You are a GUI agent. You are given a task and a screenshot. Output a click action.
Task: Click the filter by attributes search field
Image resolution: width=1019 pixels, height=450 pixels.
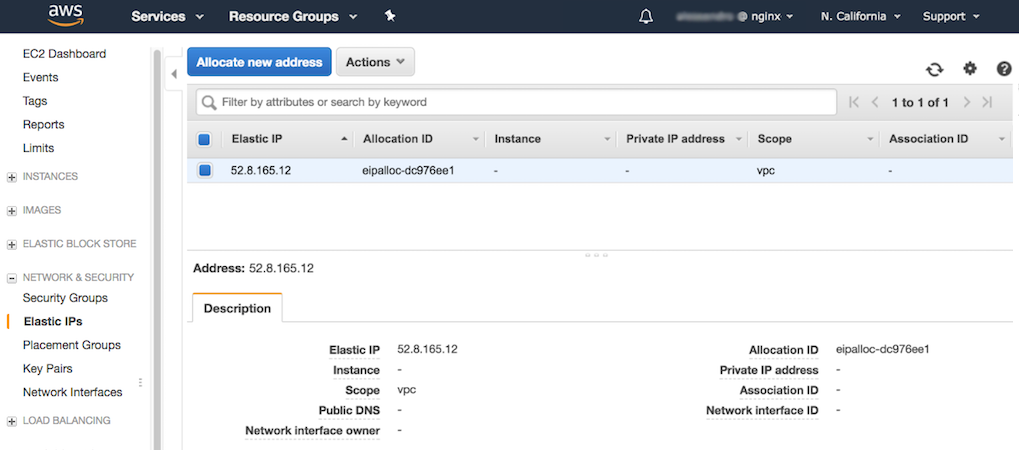520,102
